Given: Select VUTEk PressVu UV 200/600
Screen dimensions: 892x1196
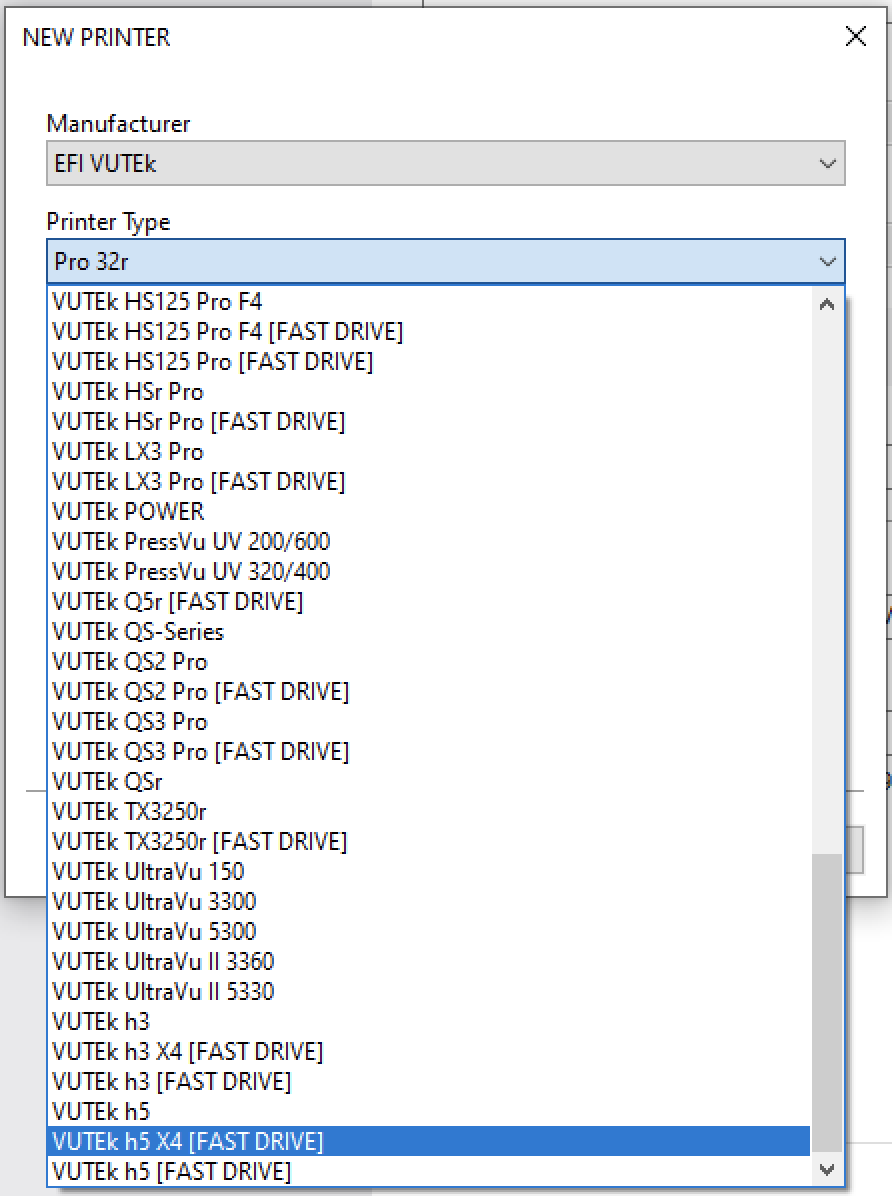Looking at the screenshot, I should click(430, 542).
